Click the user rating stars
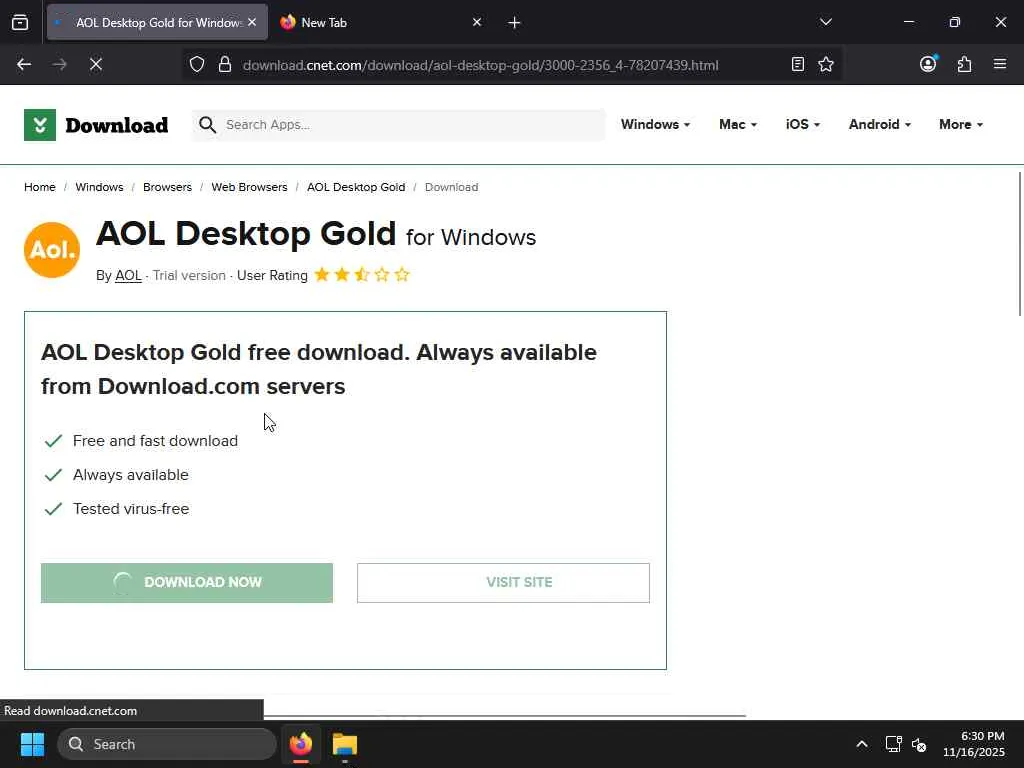The width and height of the screenshot is (1024, 768). click(x=362, y=275)
